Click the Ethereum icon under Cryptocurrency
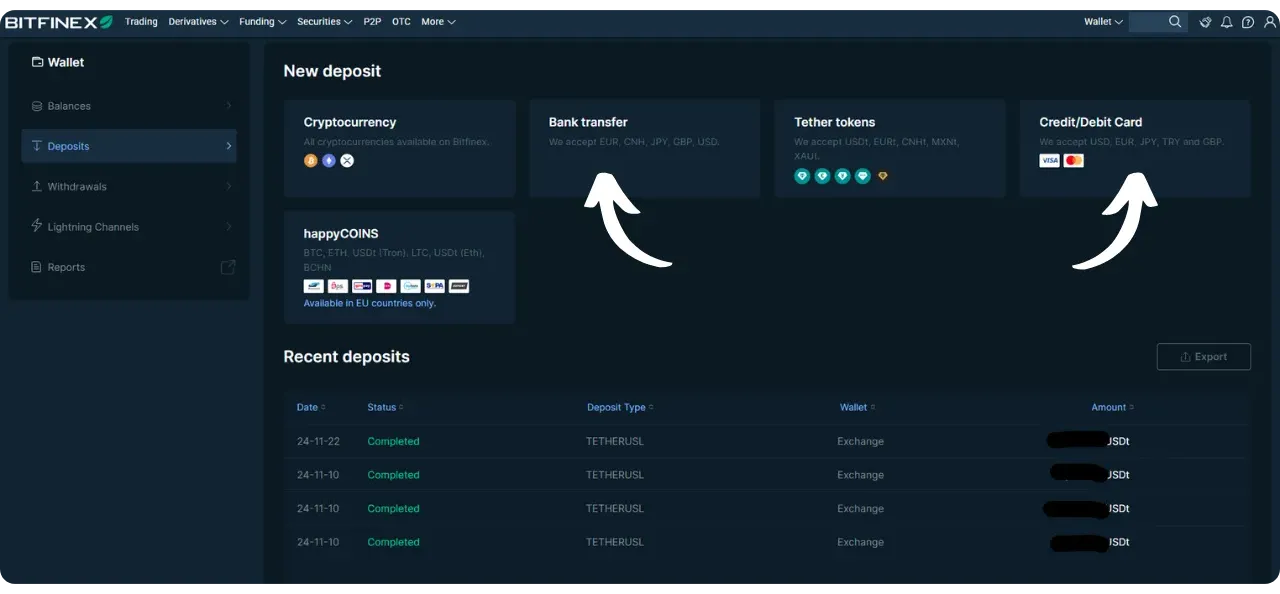The image size is (1280, 594). coord(329,160)
